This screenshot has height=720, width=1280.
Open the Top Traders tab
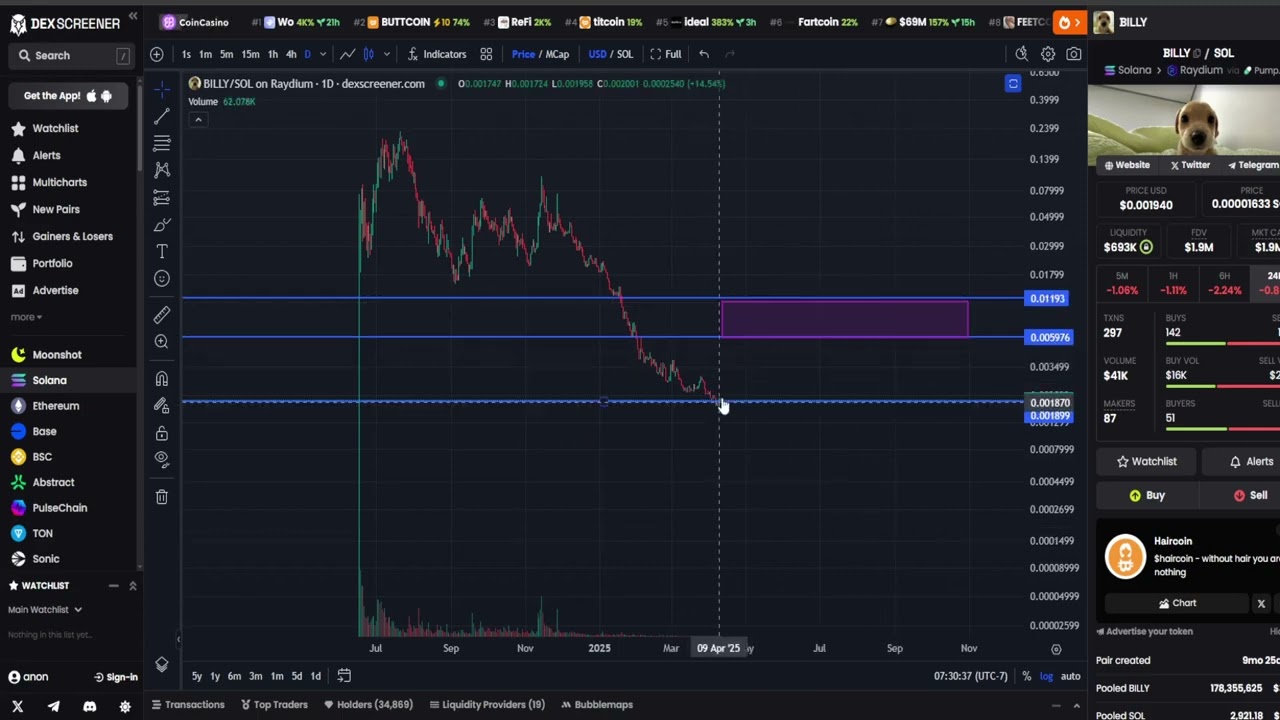click(x=274, y=705)
